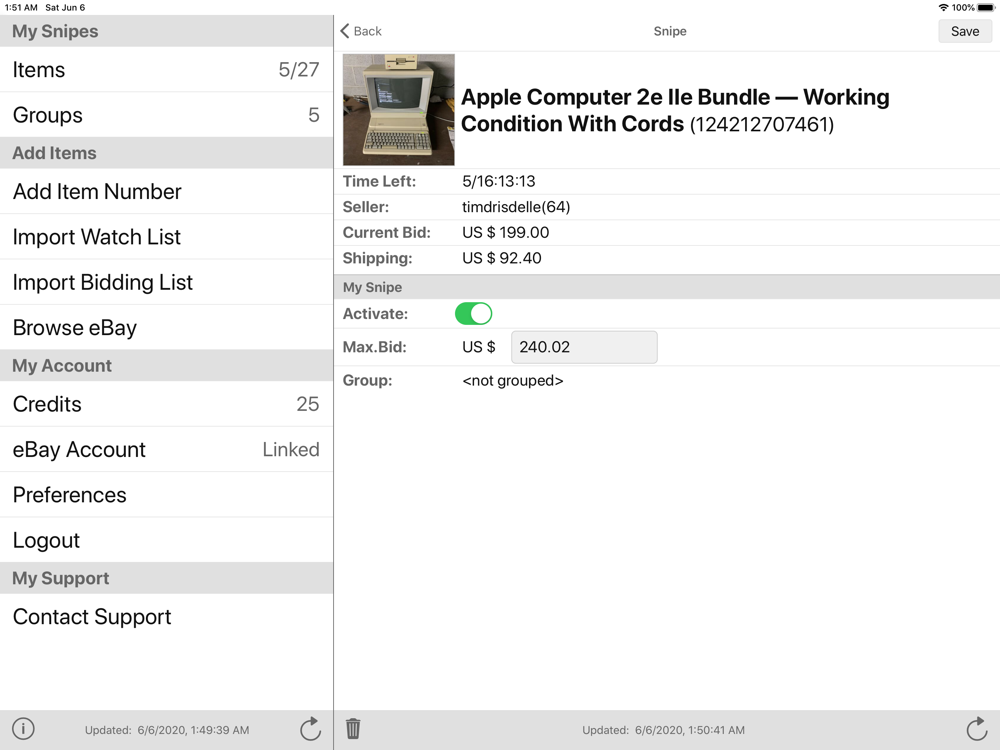Image resolution: width=1000 pixels, height=750 pixels.
Task: Tap the Apple Computer 2e IIe Bundle title
Action: pos(675,110)
